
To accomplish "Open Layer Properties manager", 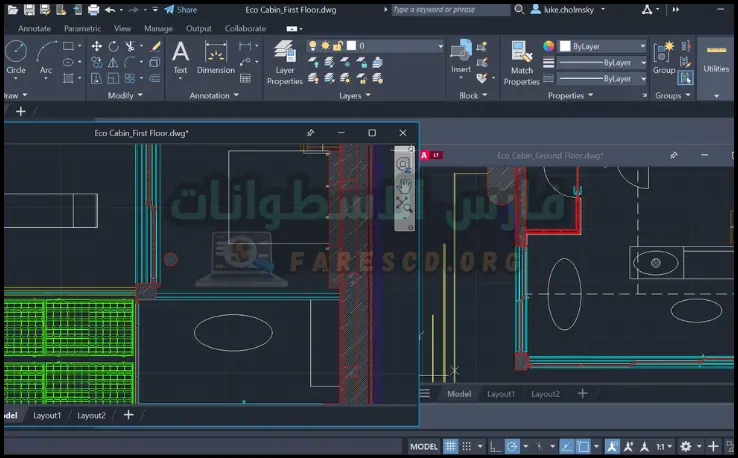I will [285, 60].
